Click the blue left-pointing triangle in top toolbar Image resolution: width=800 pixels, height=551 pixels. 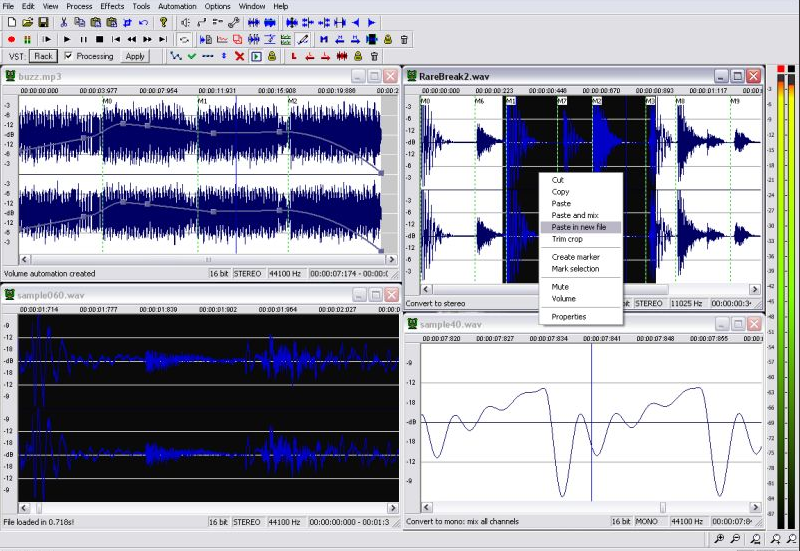[x=356, y=22]
